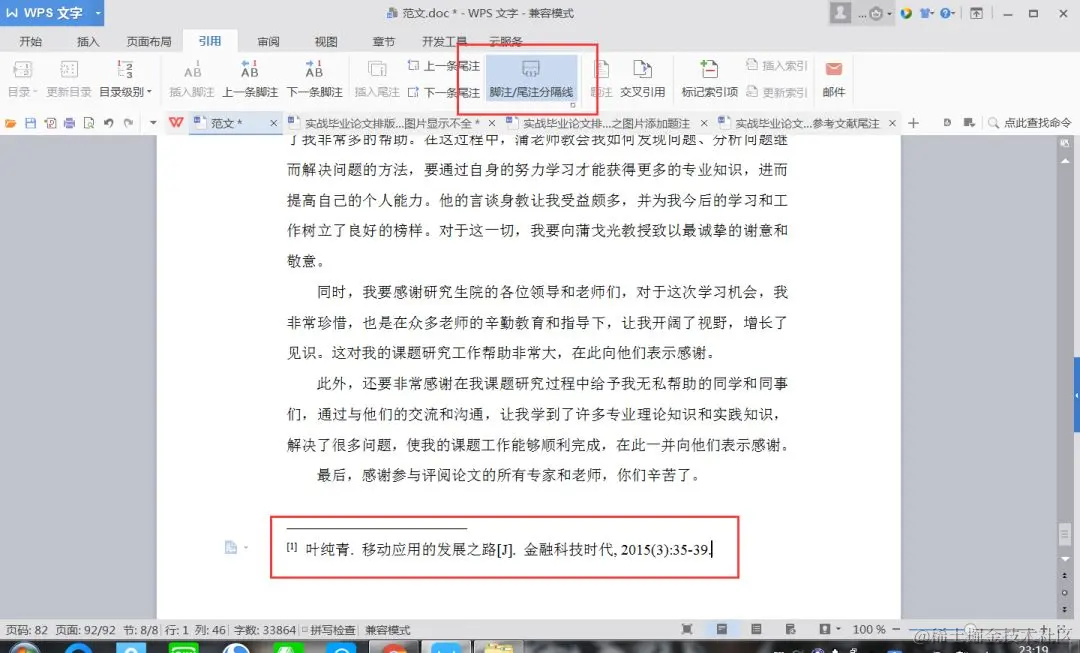Image resolution: width=1080 pixels, height=653 pixels.
Task: Open the 视图 ribbon tab
Action: [x=326, y=41]
